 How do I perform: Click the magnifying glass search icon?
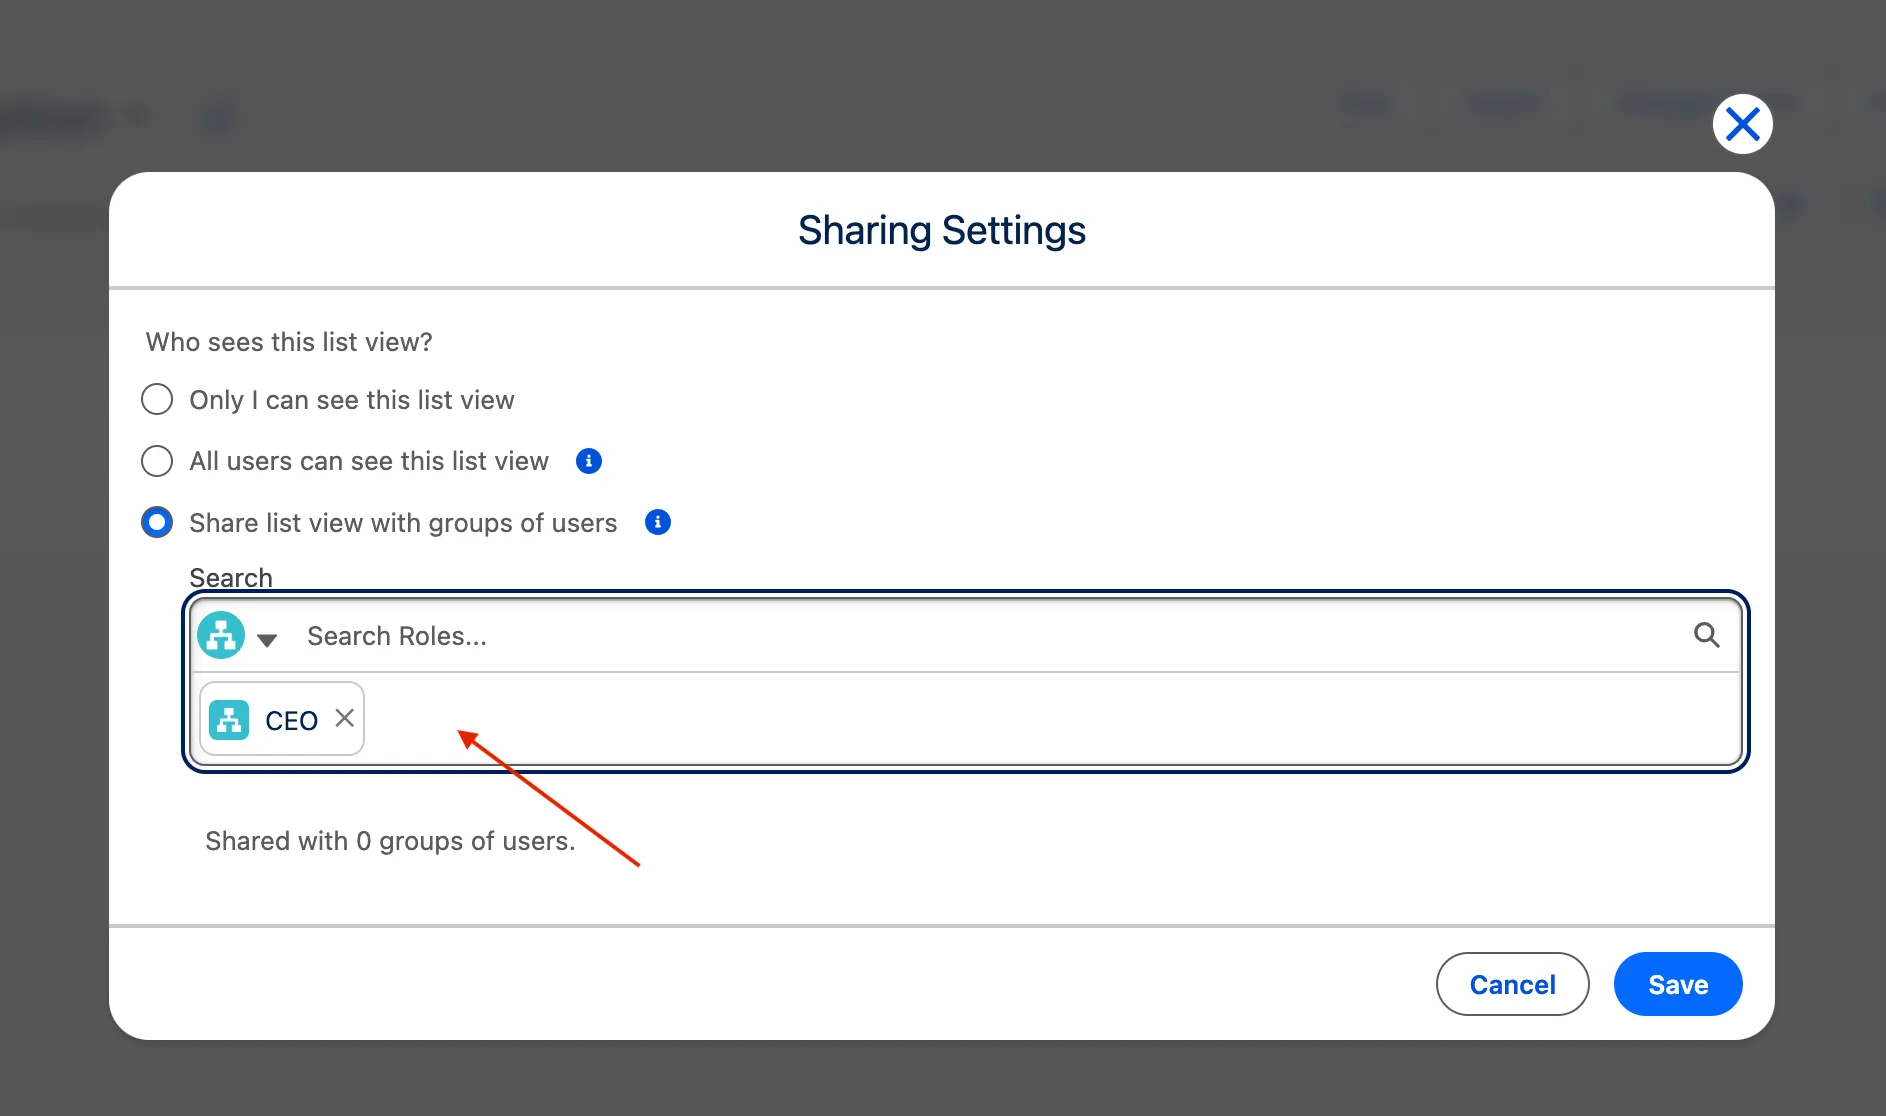pos(1706,635)
